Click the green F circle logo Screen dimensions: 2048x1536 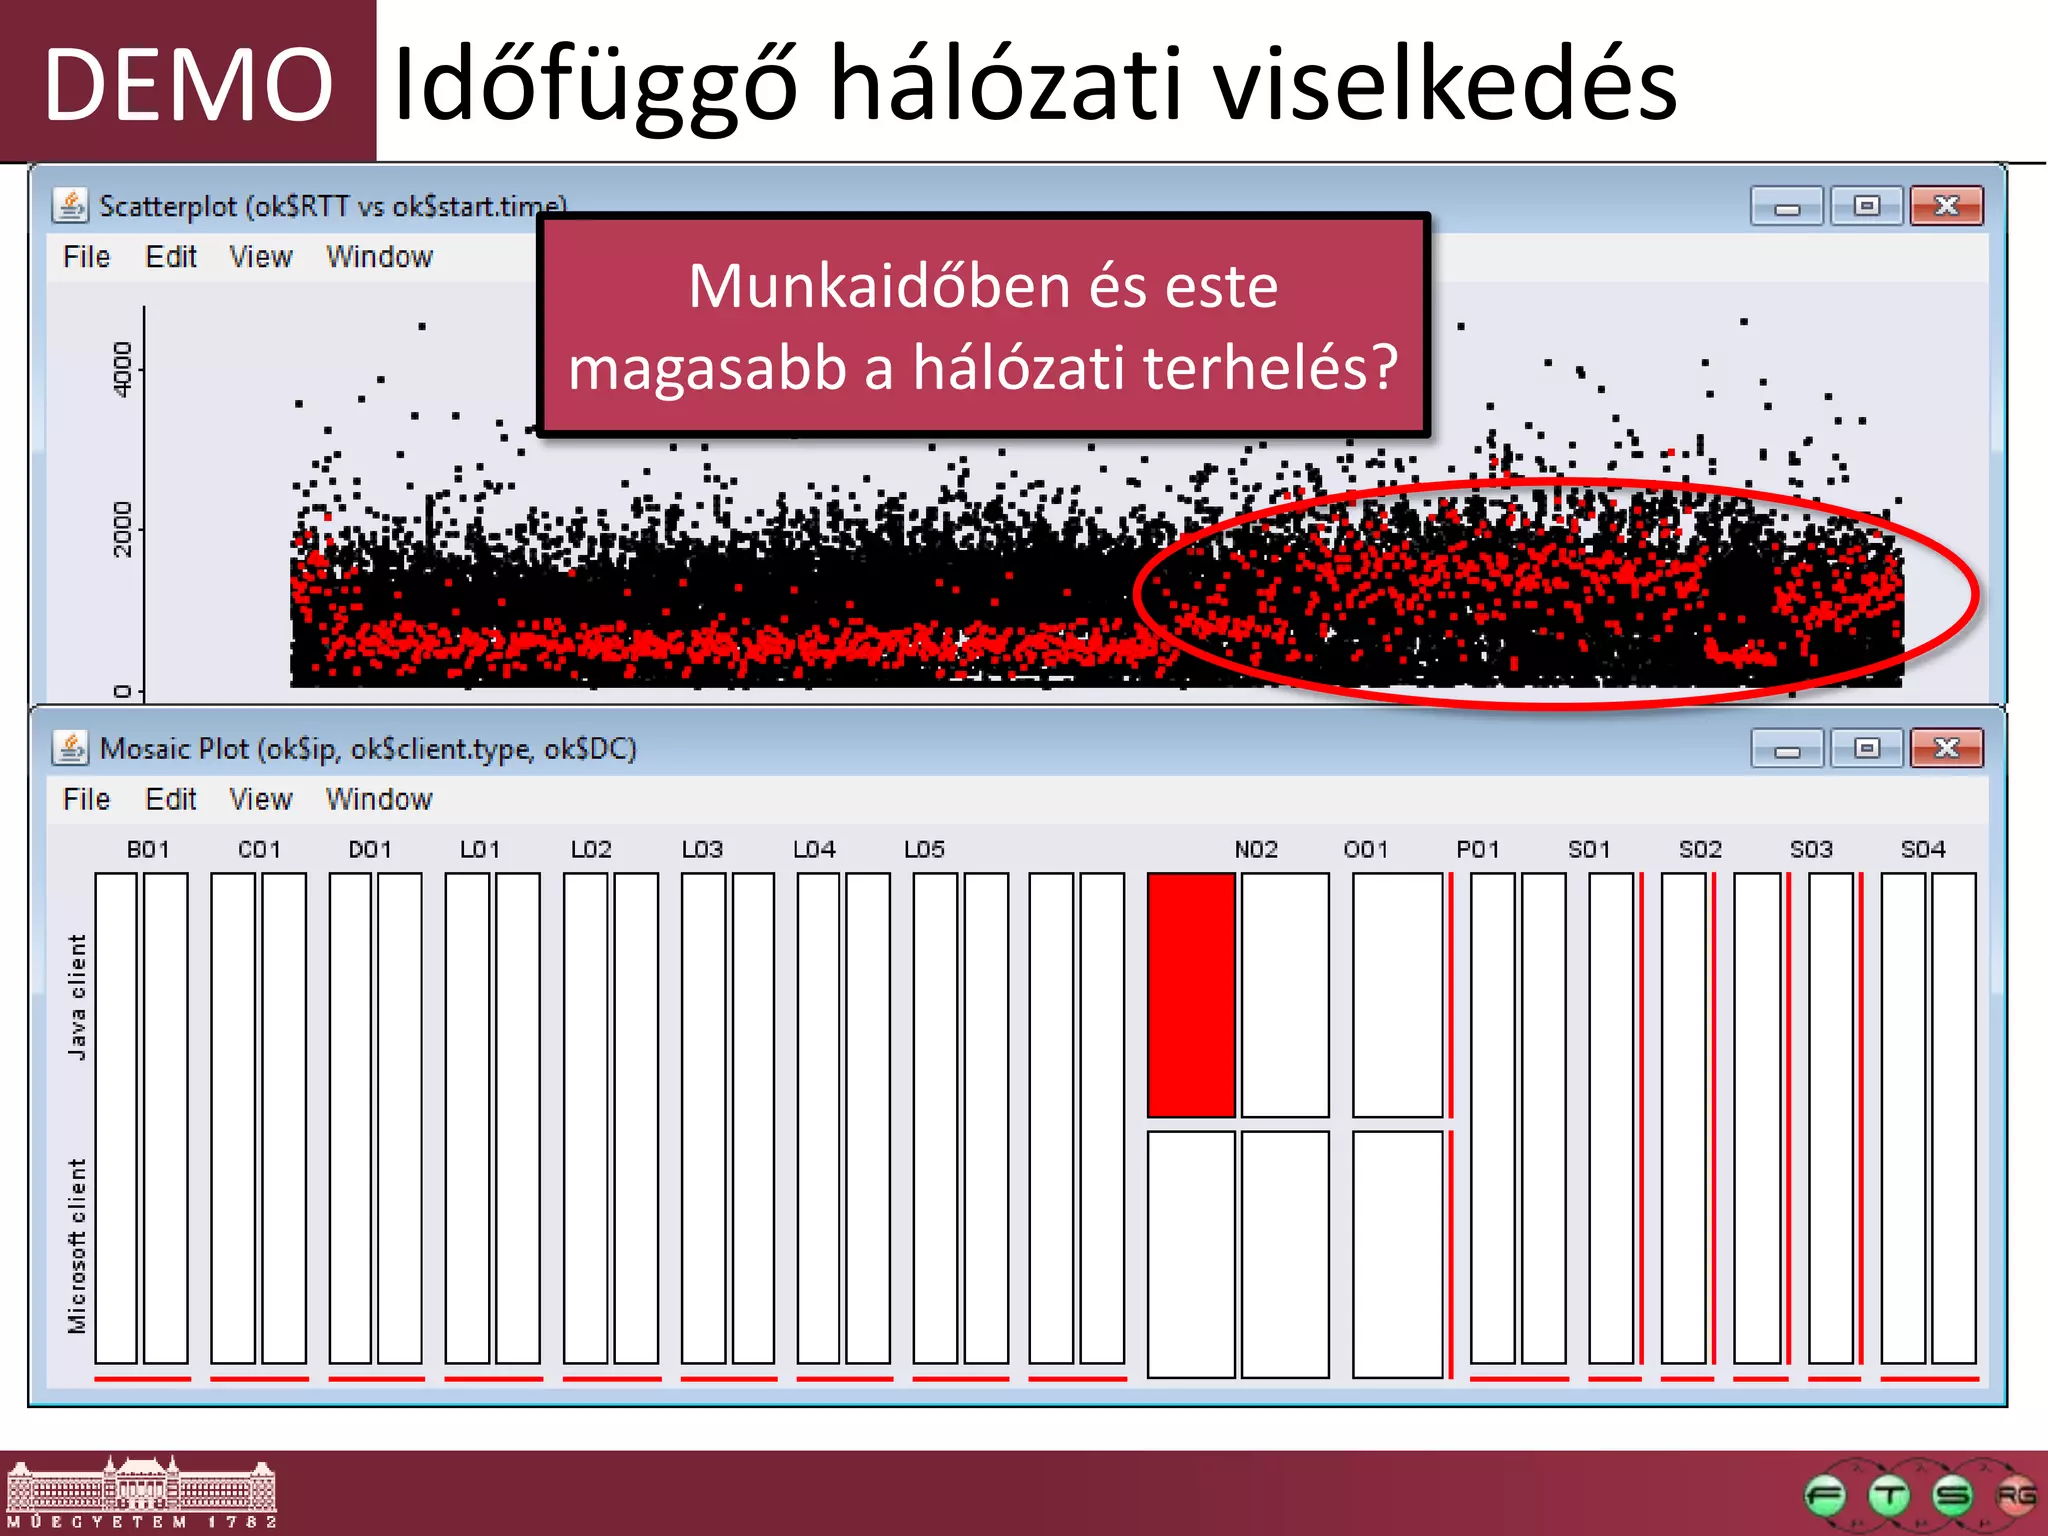pyautogui.click(x=1825, y=1496)
